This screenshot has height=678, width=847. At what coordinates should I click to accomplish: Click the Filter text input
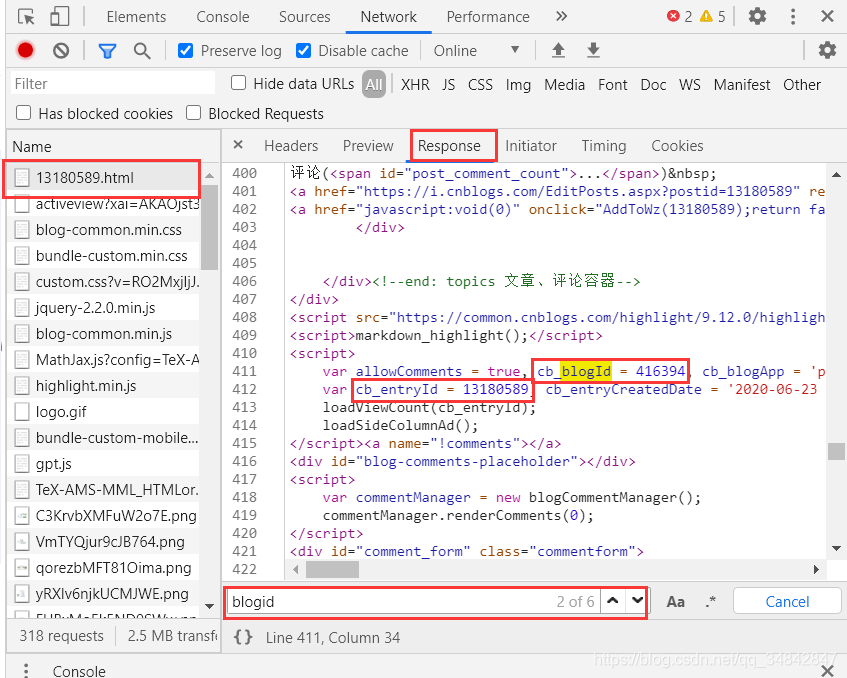[112, 84]
